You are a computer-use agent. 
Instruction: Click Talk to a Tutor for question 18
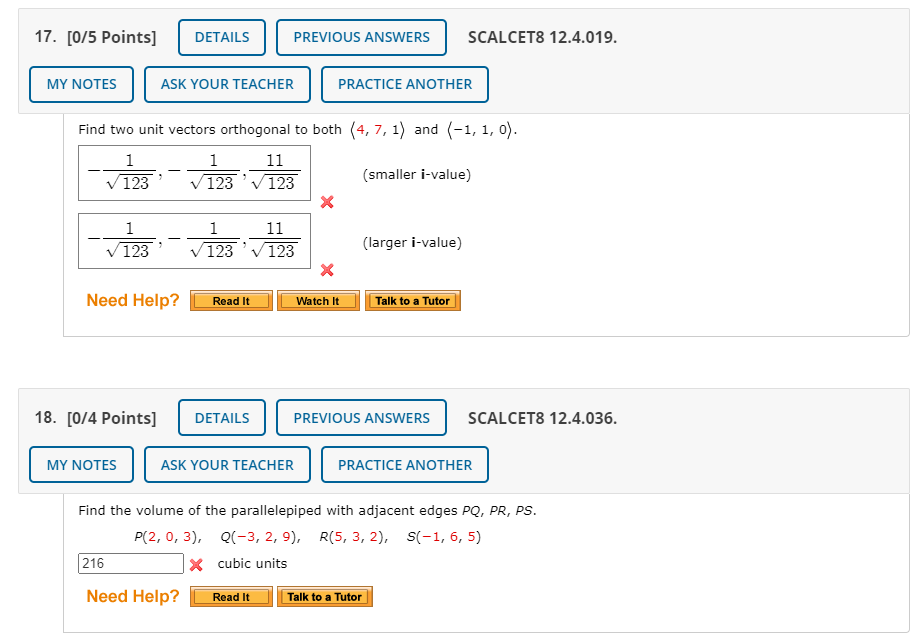(x=324, y=596)
